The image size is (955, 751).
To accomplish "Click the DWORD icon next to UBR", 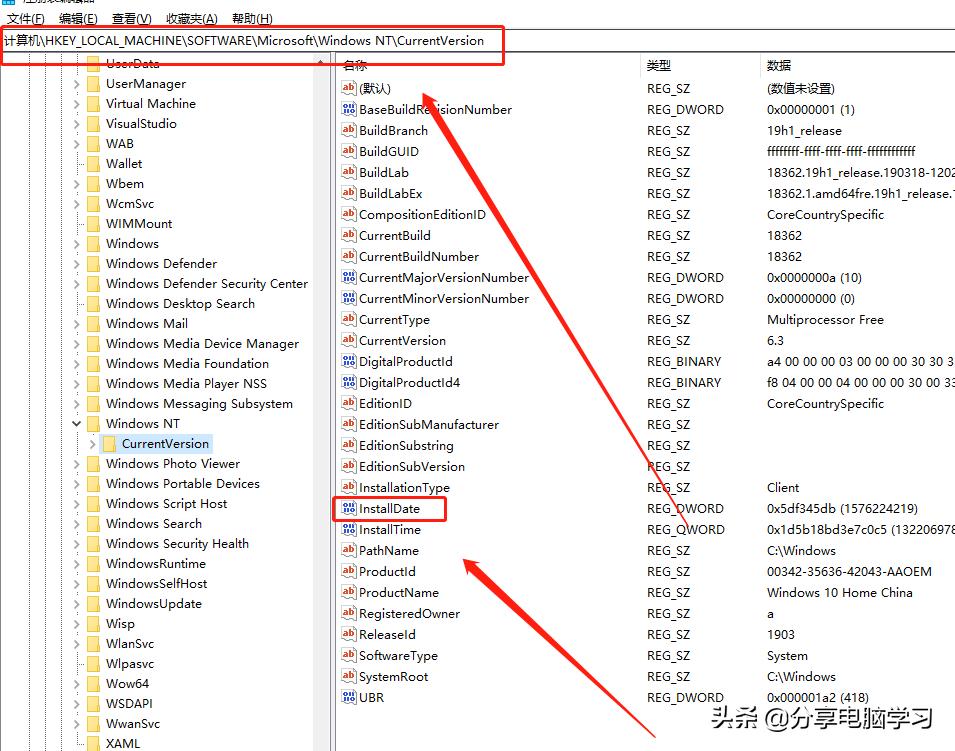I will (349, 697).
